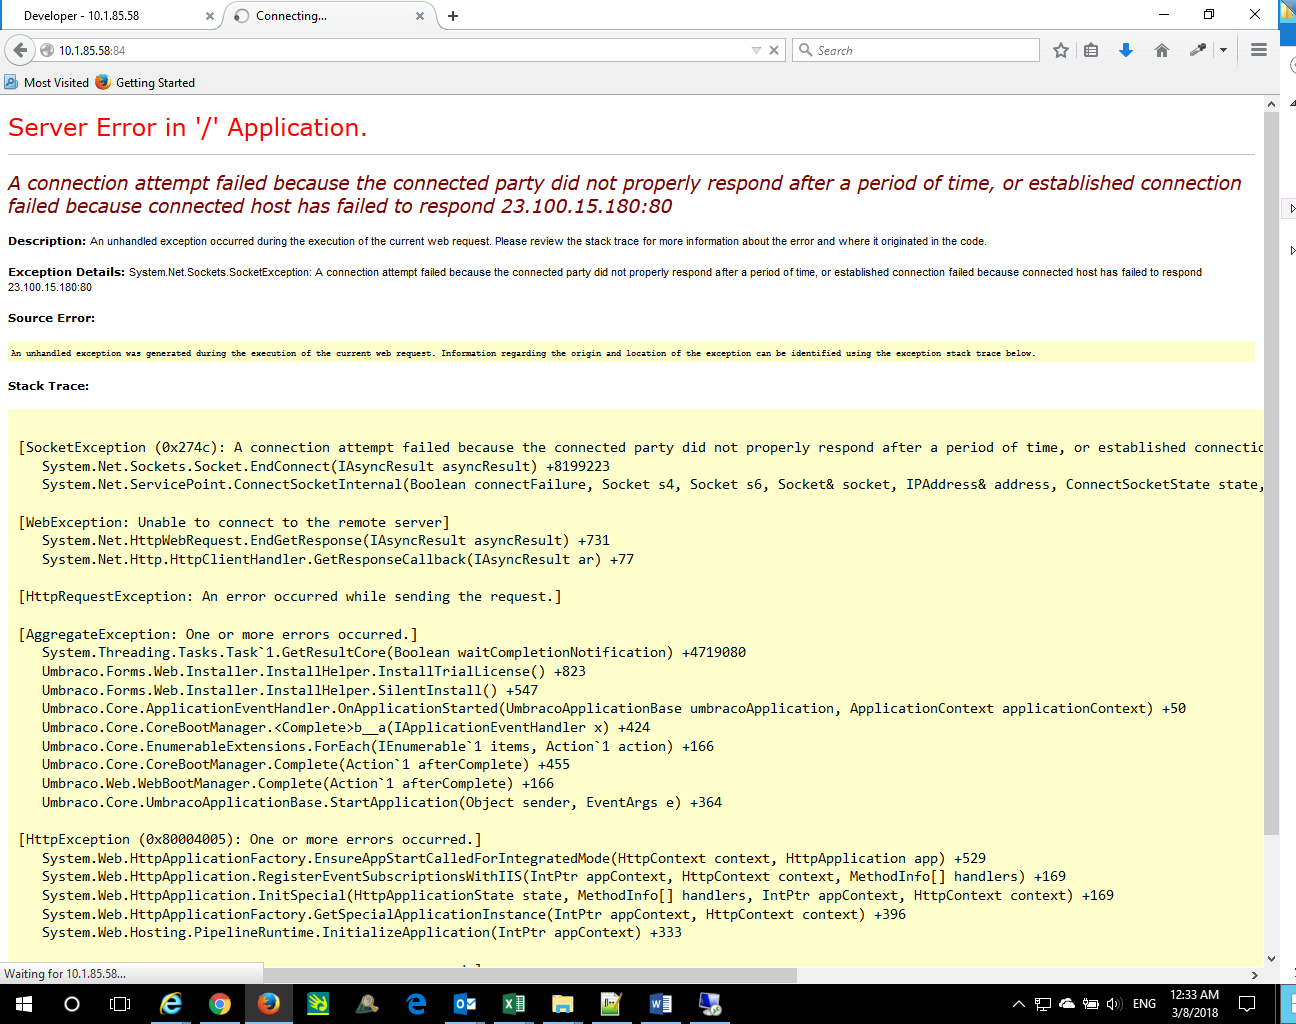Stop loading with the X button in address bar

click(x=774, y=50)
